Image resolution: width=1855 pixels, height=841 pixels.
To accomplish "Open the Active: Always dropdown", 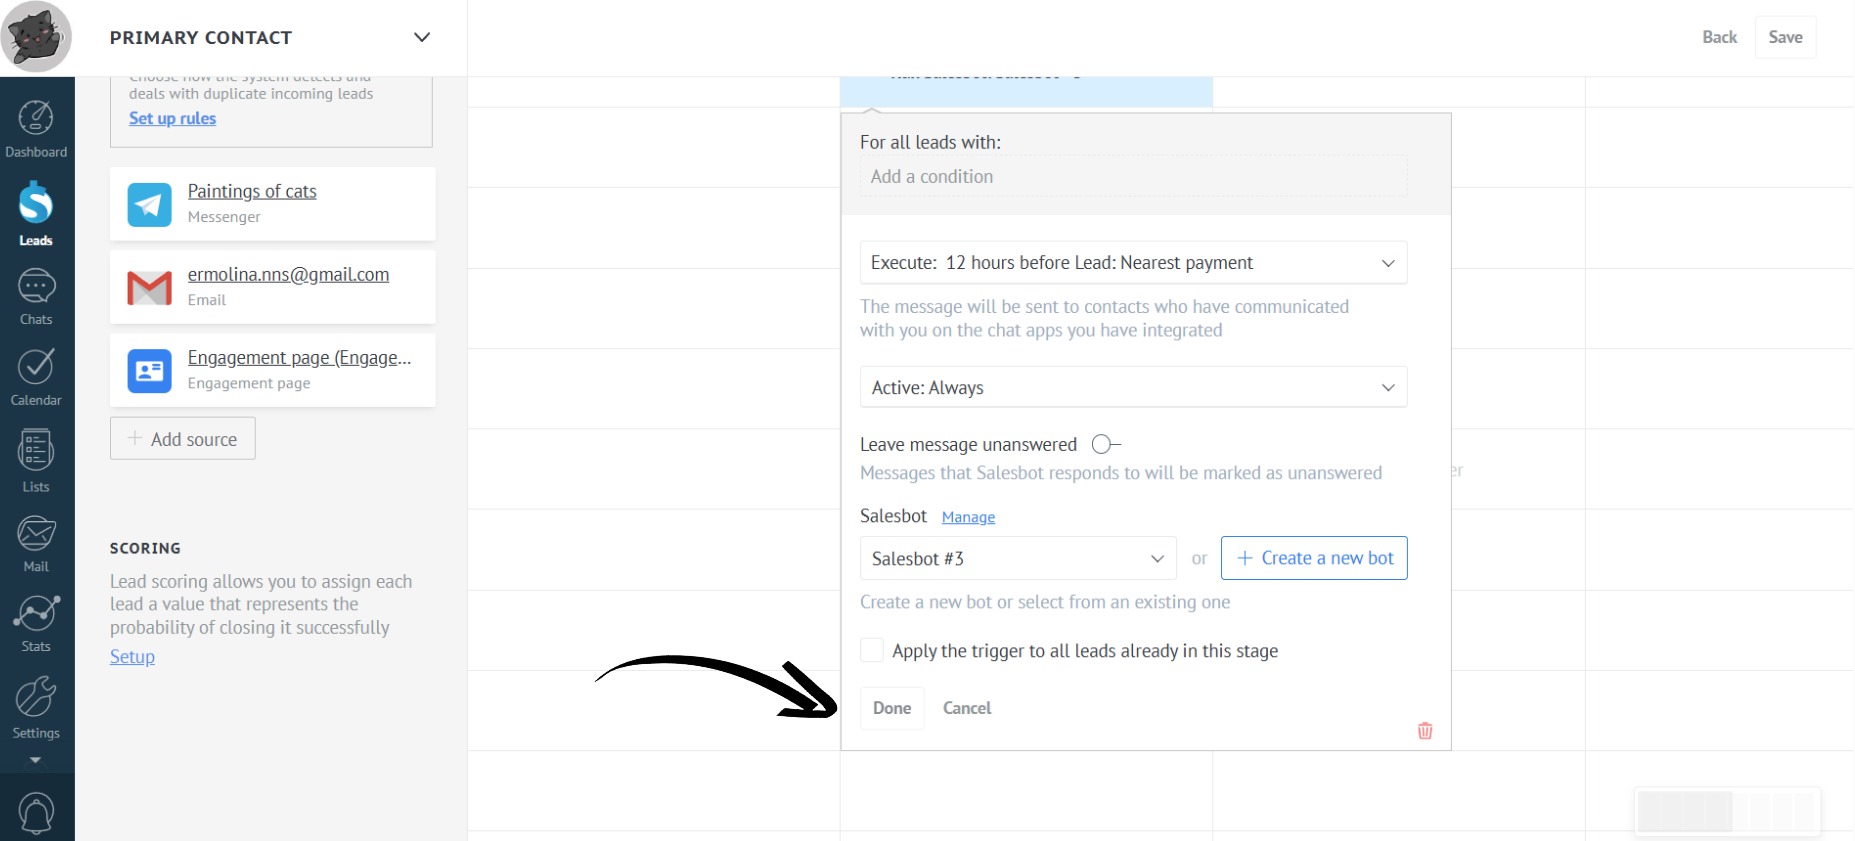I will (1133, 388).
